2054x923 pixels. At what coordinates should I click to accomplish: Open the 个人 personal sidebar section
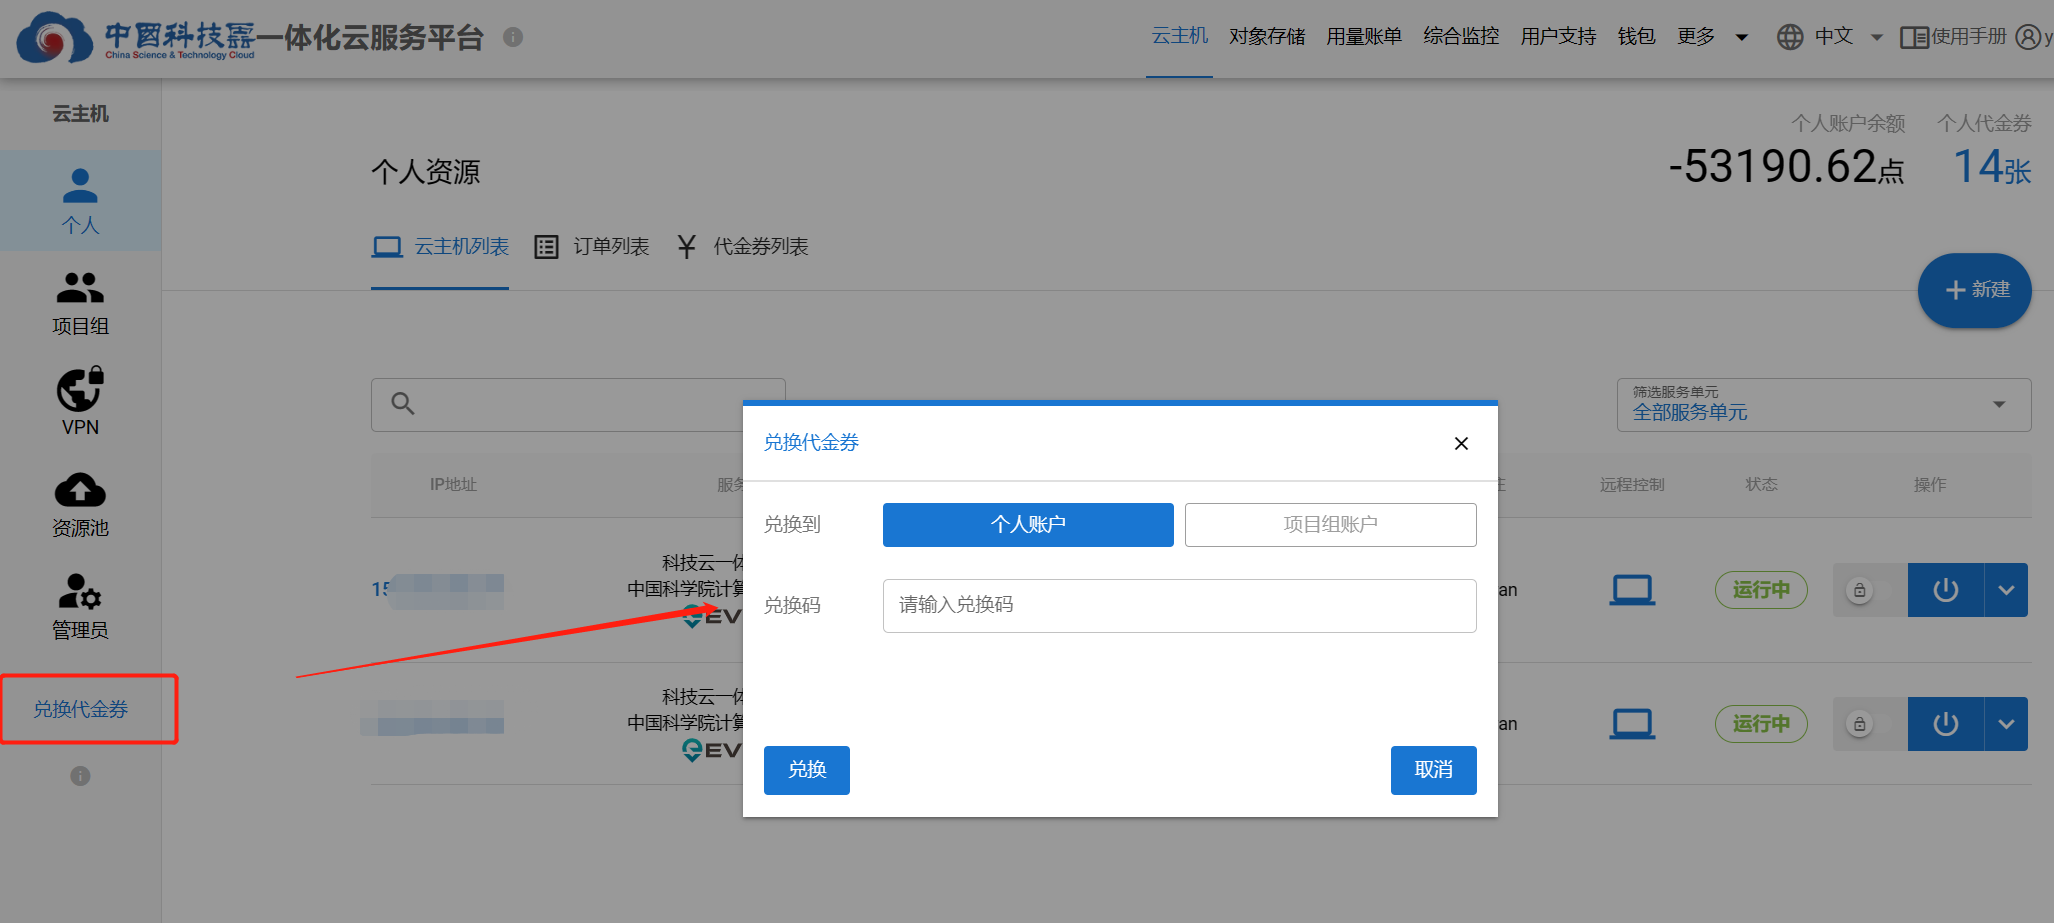point(80,201)
